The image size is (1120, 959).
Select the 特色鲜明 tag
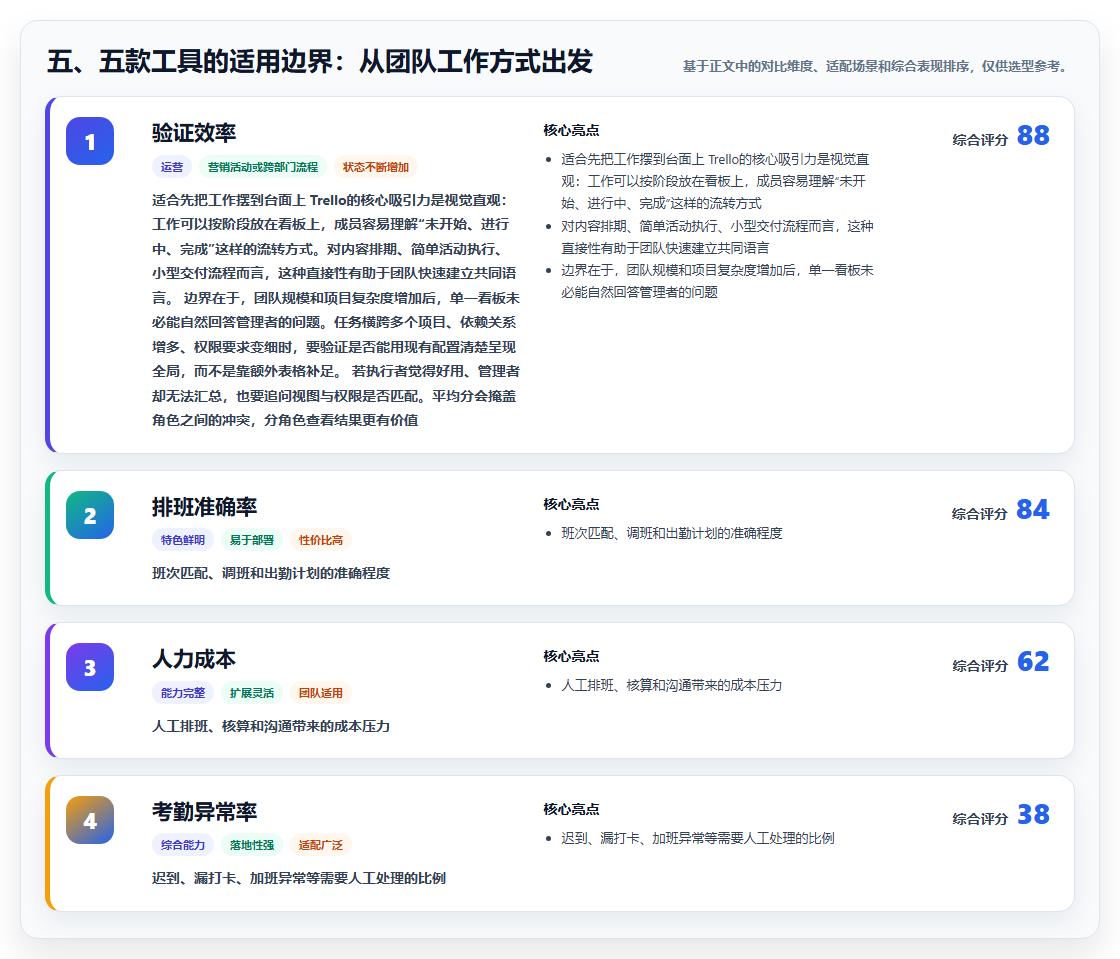pos(183,540)
